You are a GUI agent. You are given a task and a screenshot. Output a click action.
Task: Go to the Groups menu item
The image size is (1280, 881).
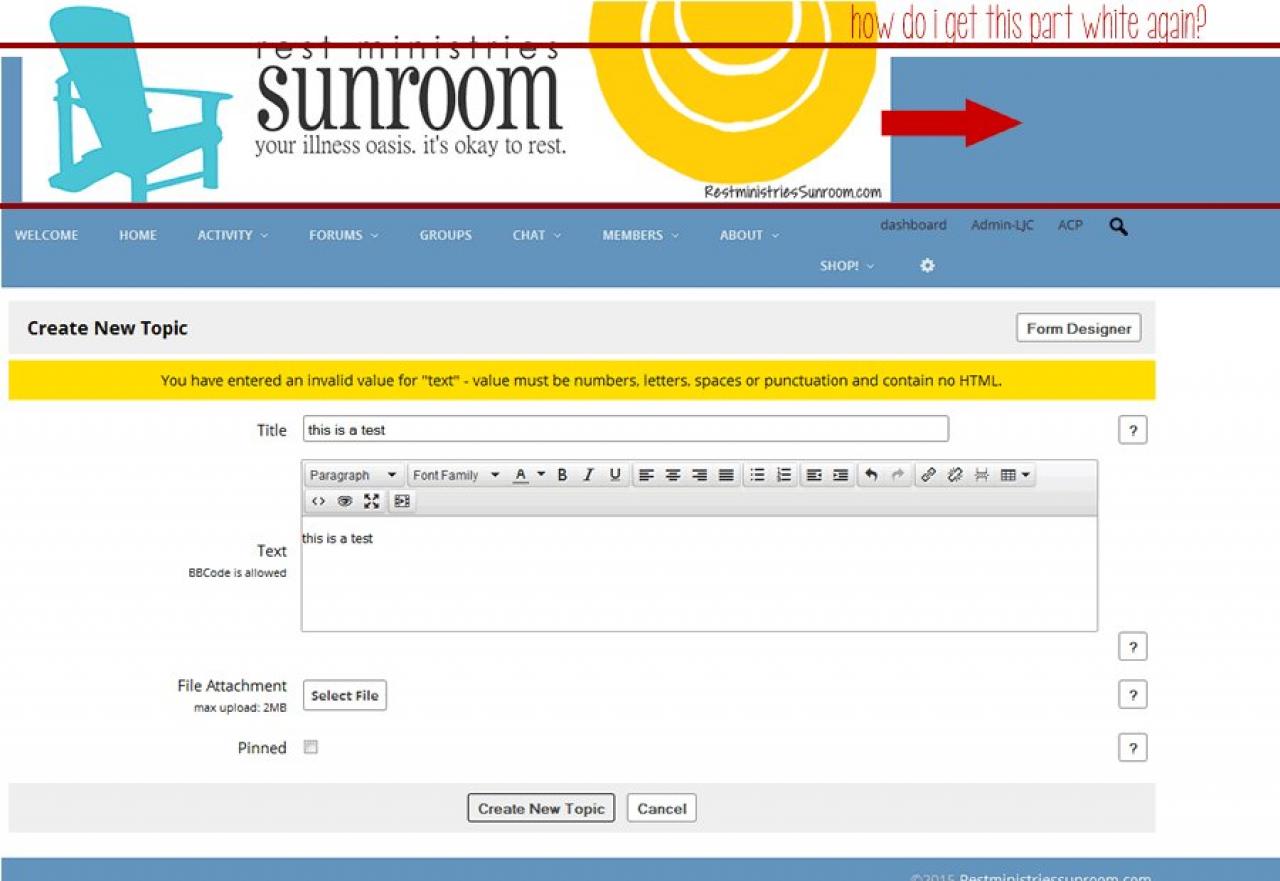445,235
